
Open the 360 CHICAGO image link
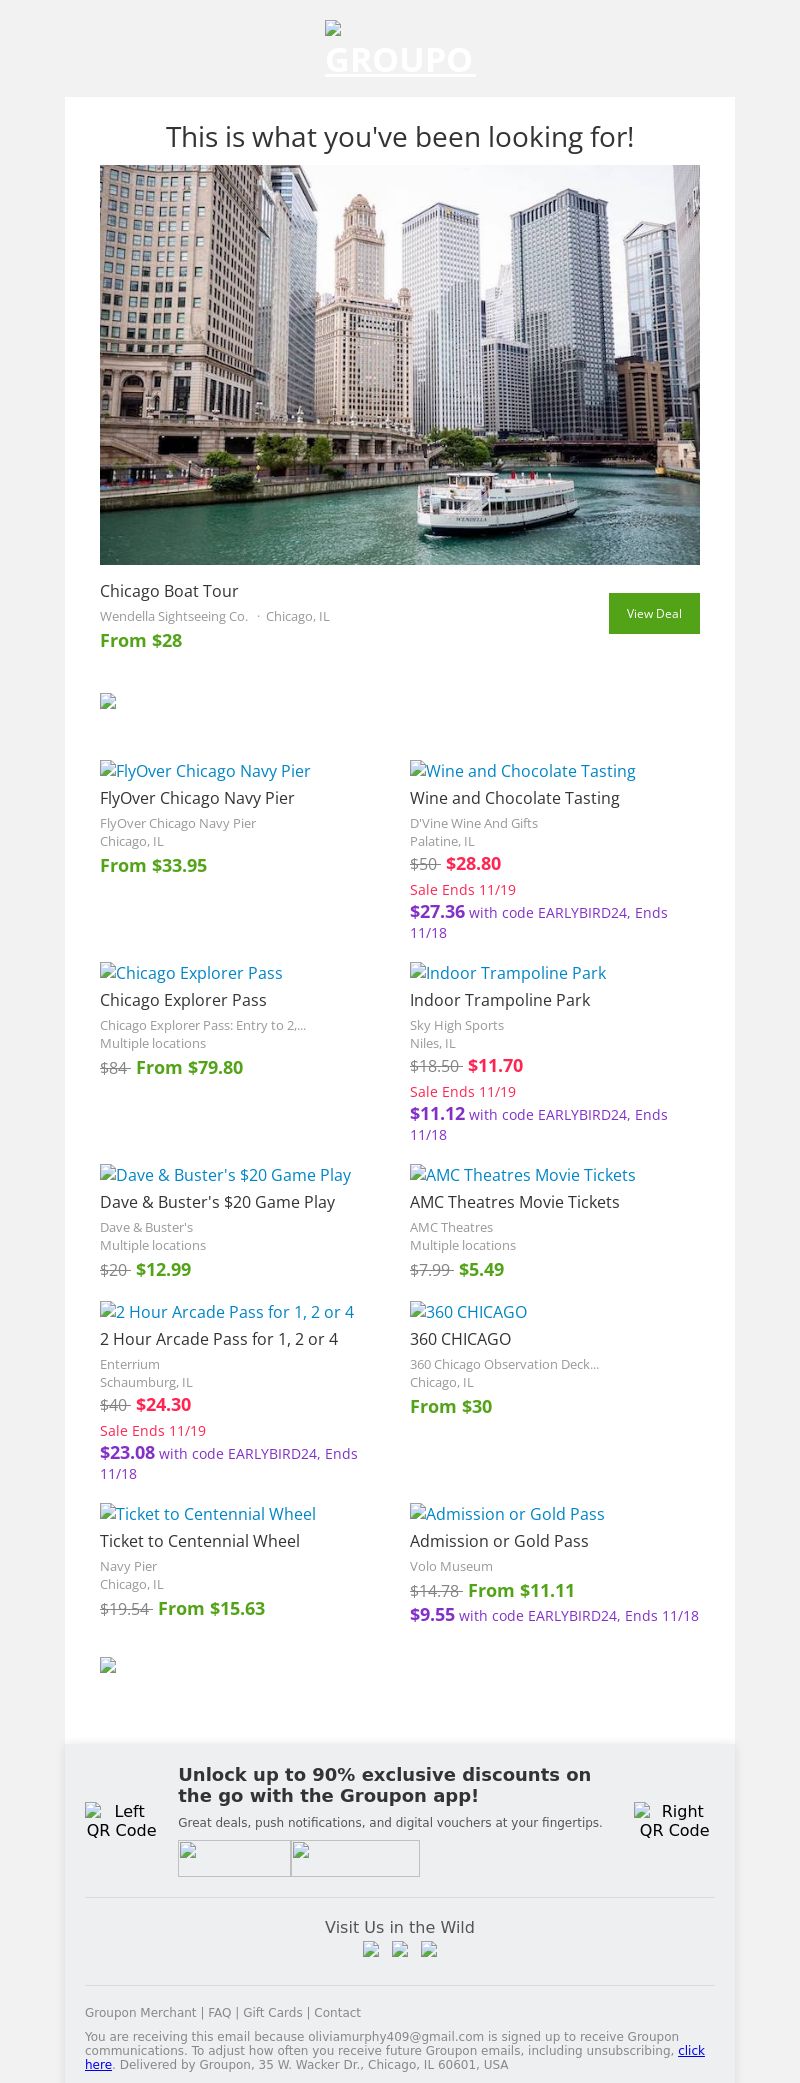coord(468,1312)
